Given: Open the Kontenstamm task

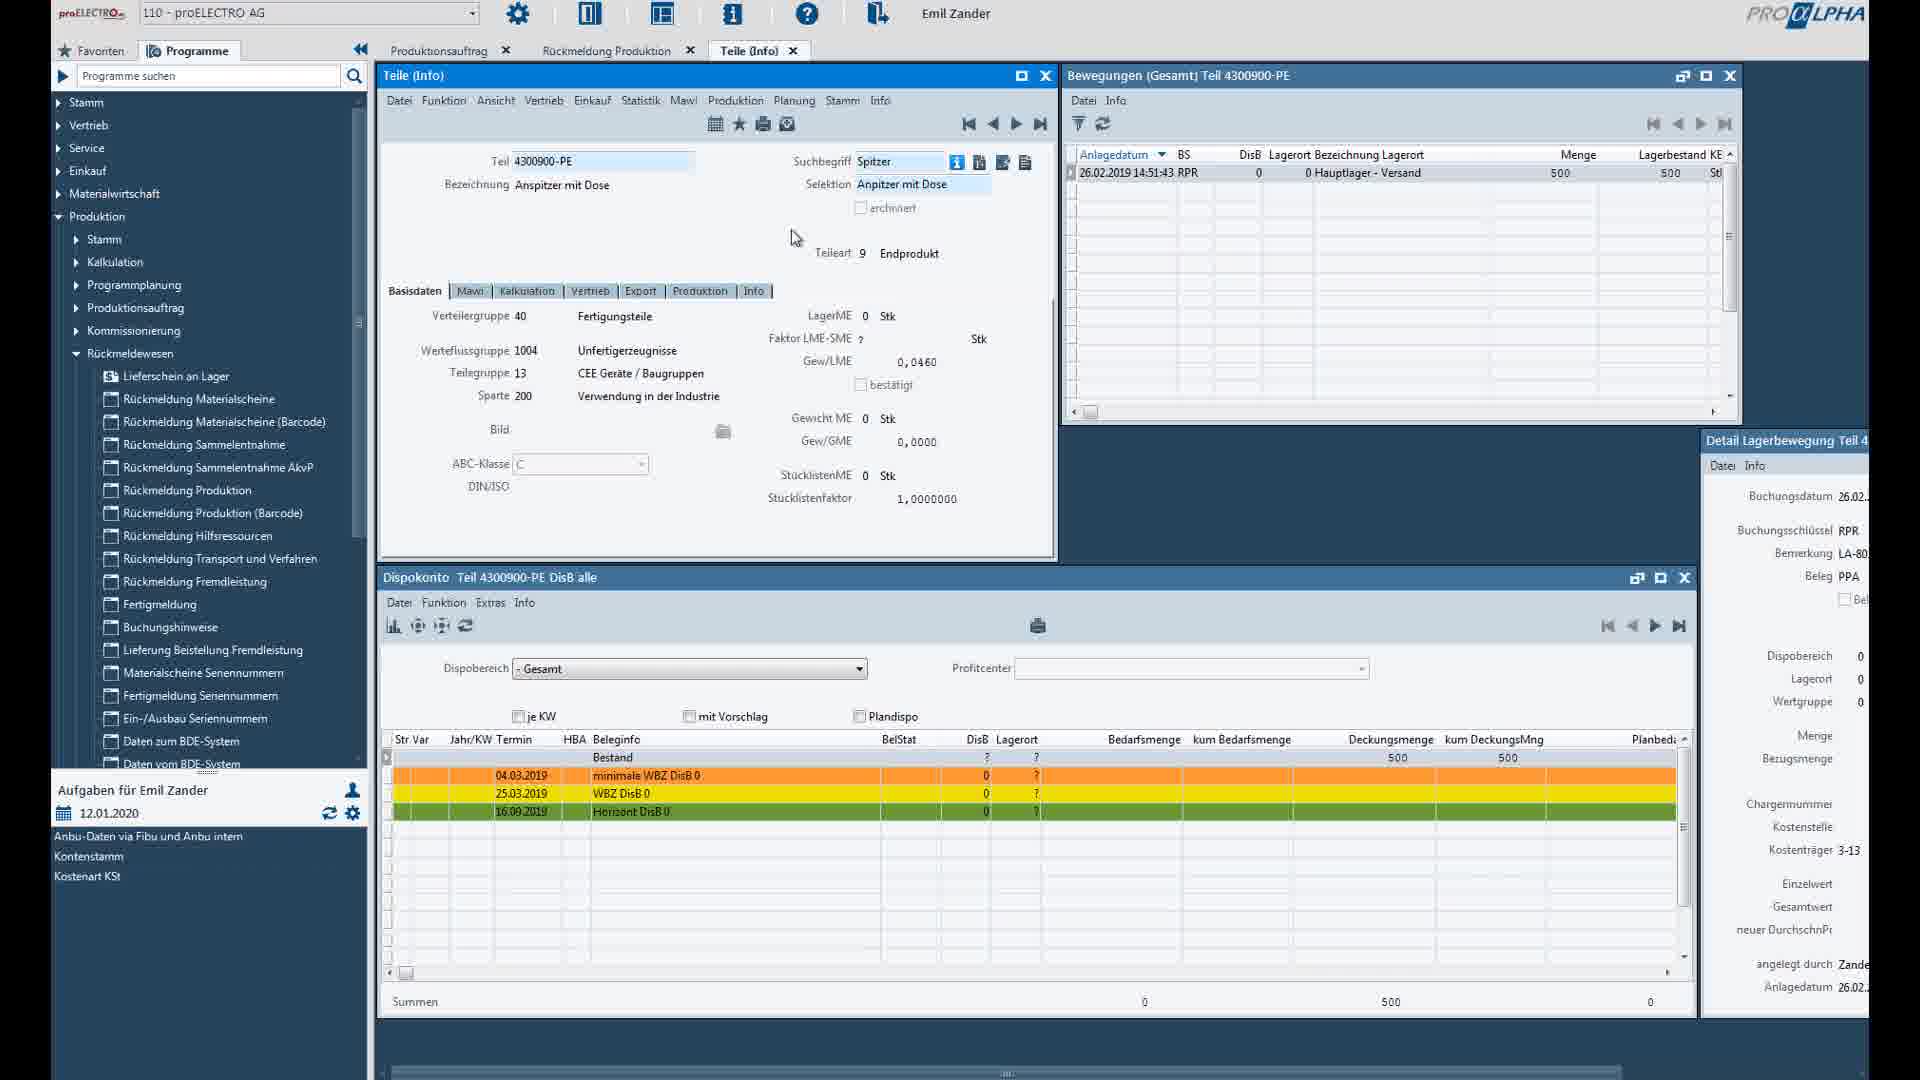Looking at the screenshot, I should click(89, 857).
